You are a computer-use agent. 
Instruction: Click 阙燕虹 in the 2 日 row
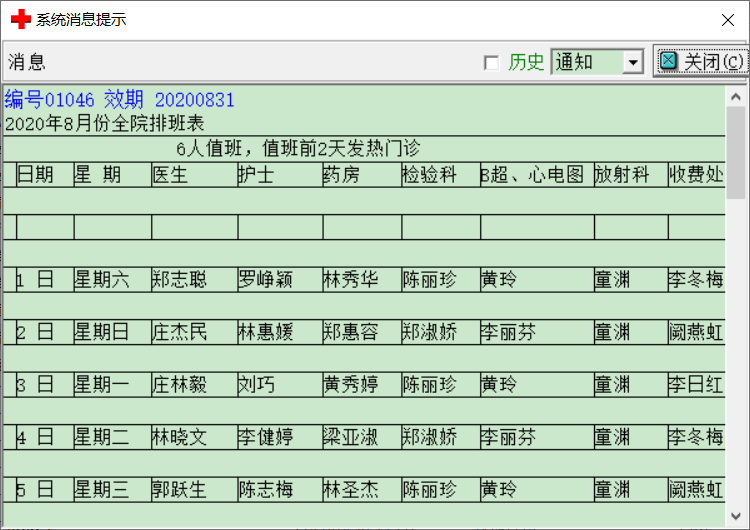(696, 332)
